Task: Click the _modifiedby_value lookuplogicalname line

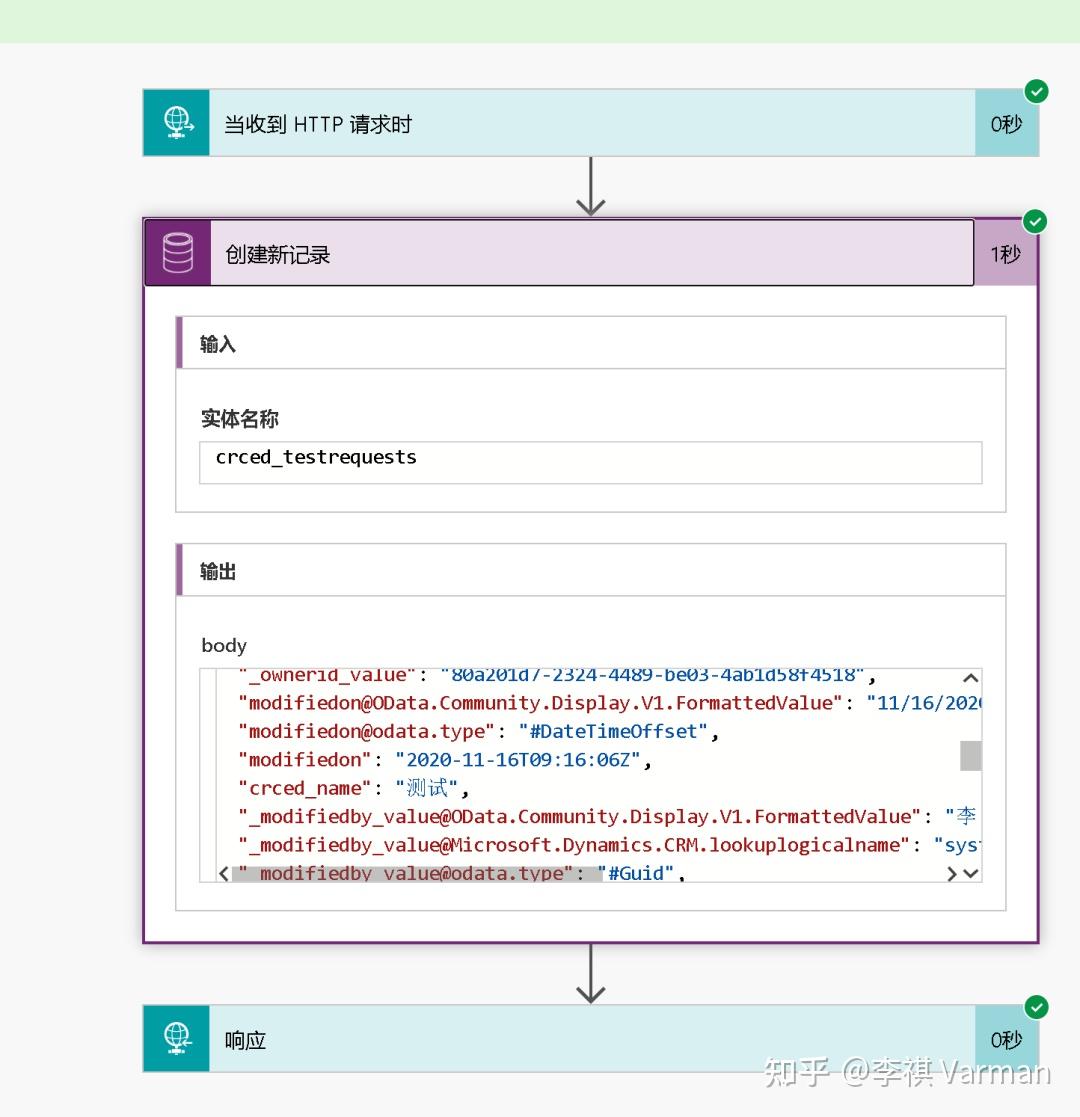Action: click(x=609, y=846)
